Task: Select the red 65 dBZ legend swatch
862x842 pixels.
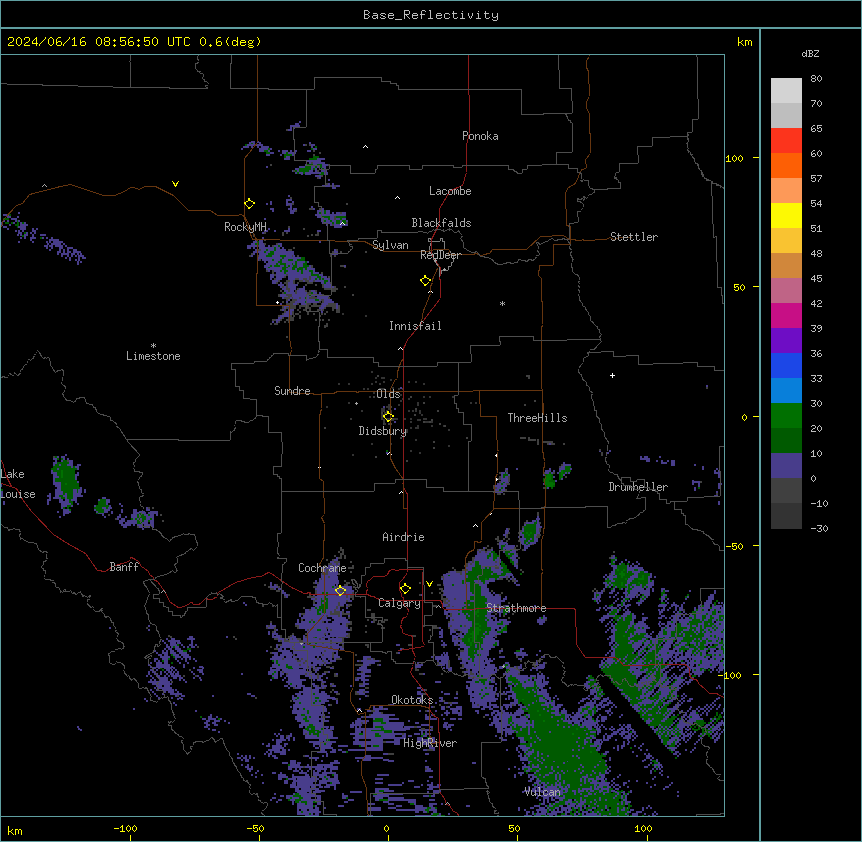Action: tap(786, 140)
